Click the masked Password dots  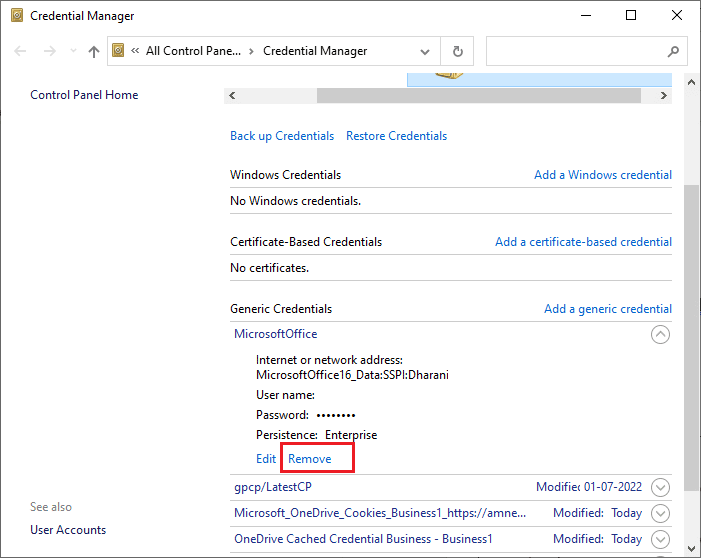[336, 415]
